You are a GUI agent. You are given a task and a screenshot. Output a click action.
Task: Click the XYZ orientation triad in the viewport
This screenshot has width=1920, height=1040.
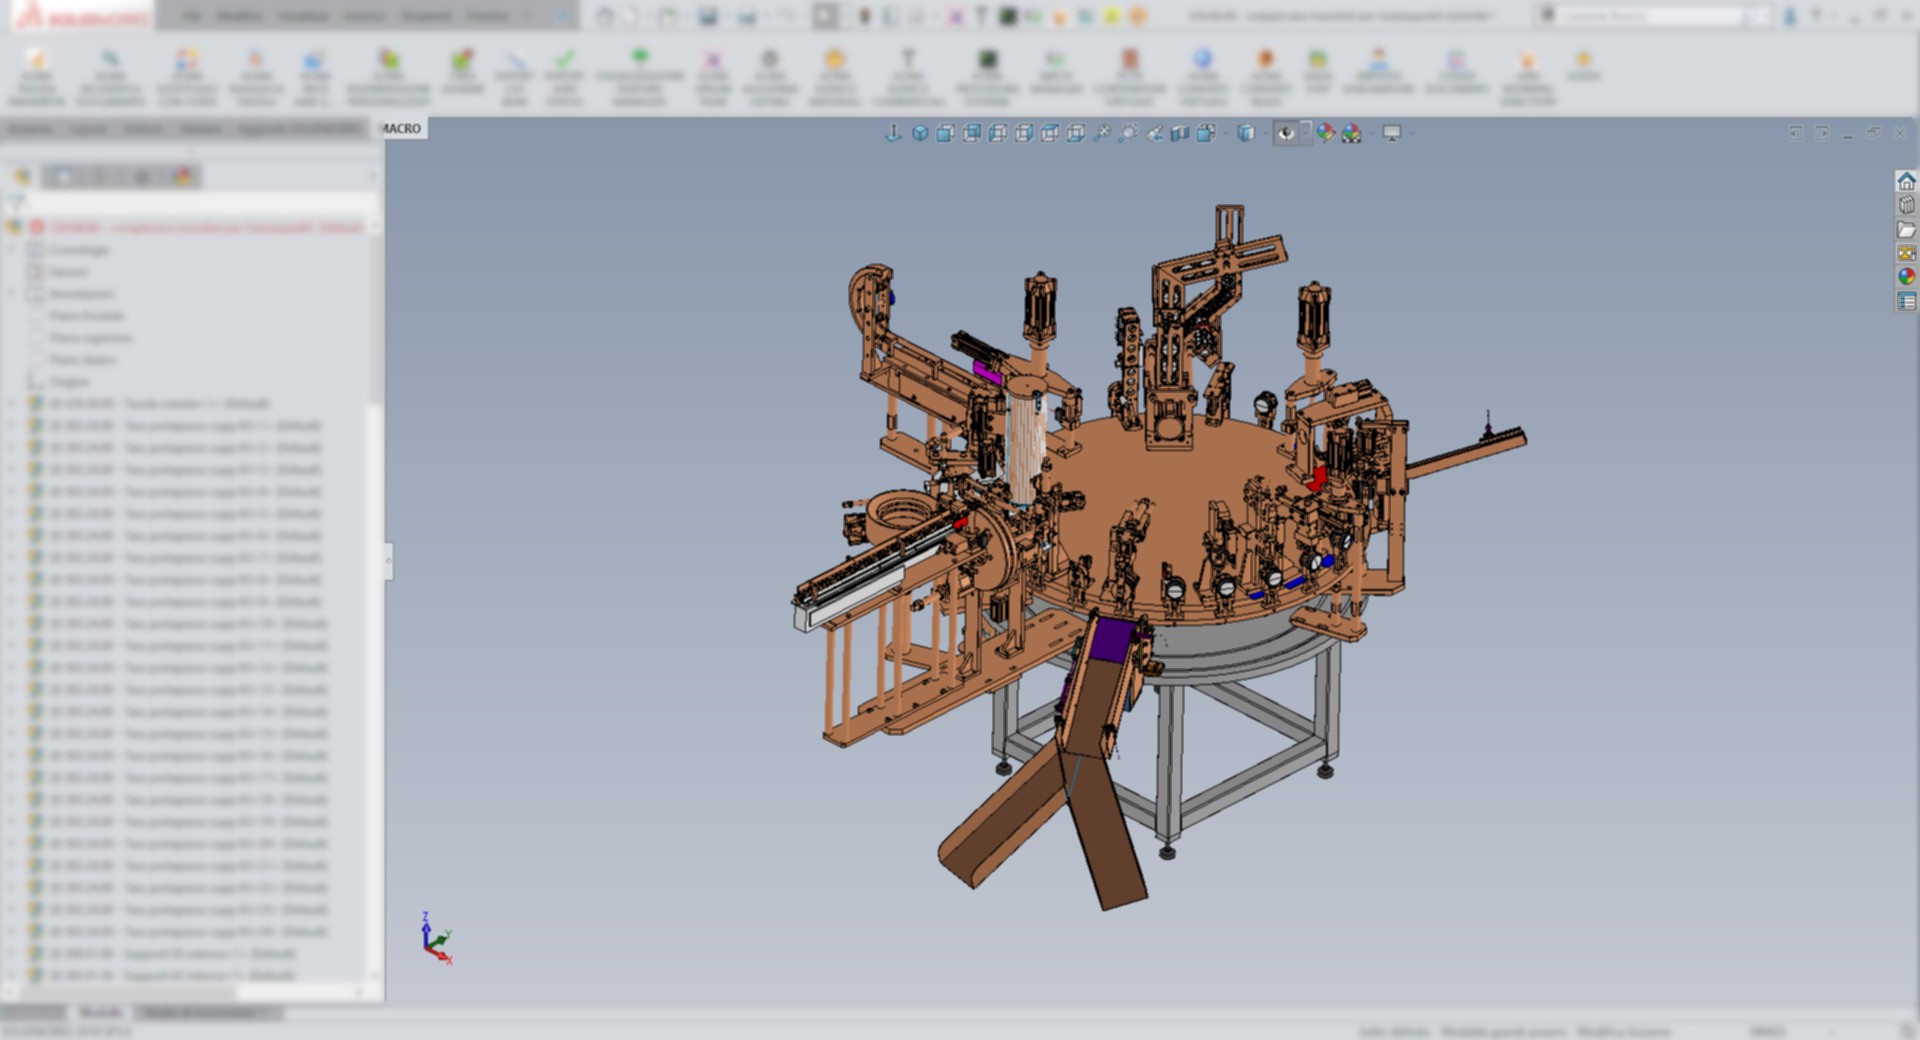click(x=437, y=938)
